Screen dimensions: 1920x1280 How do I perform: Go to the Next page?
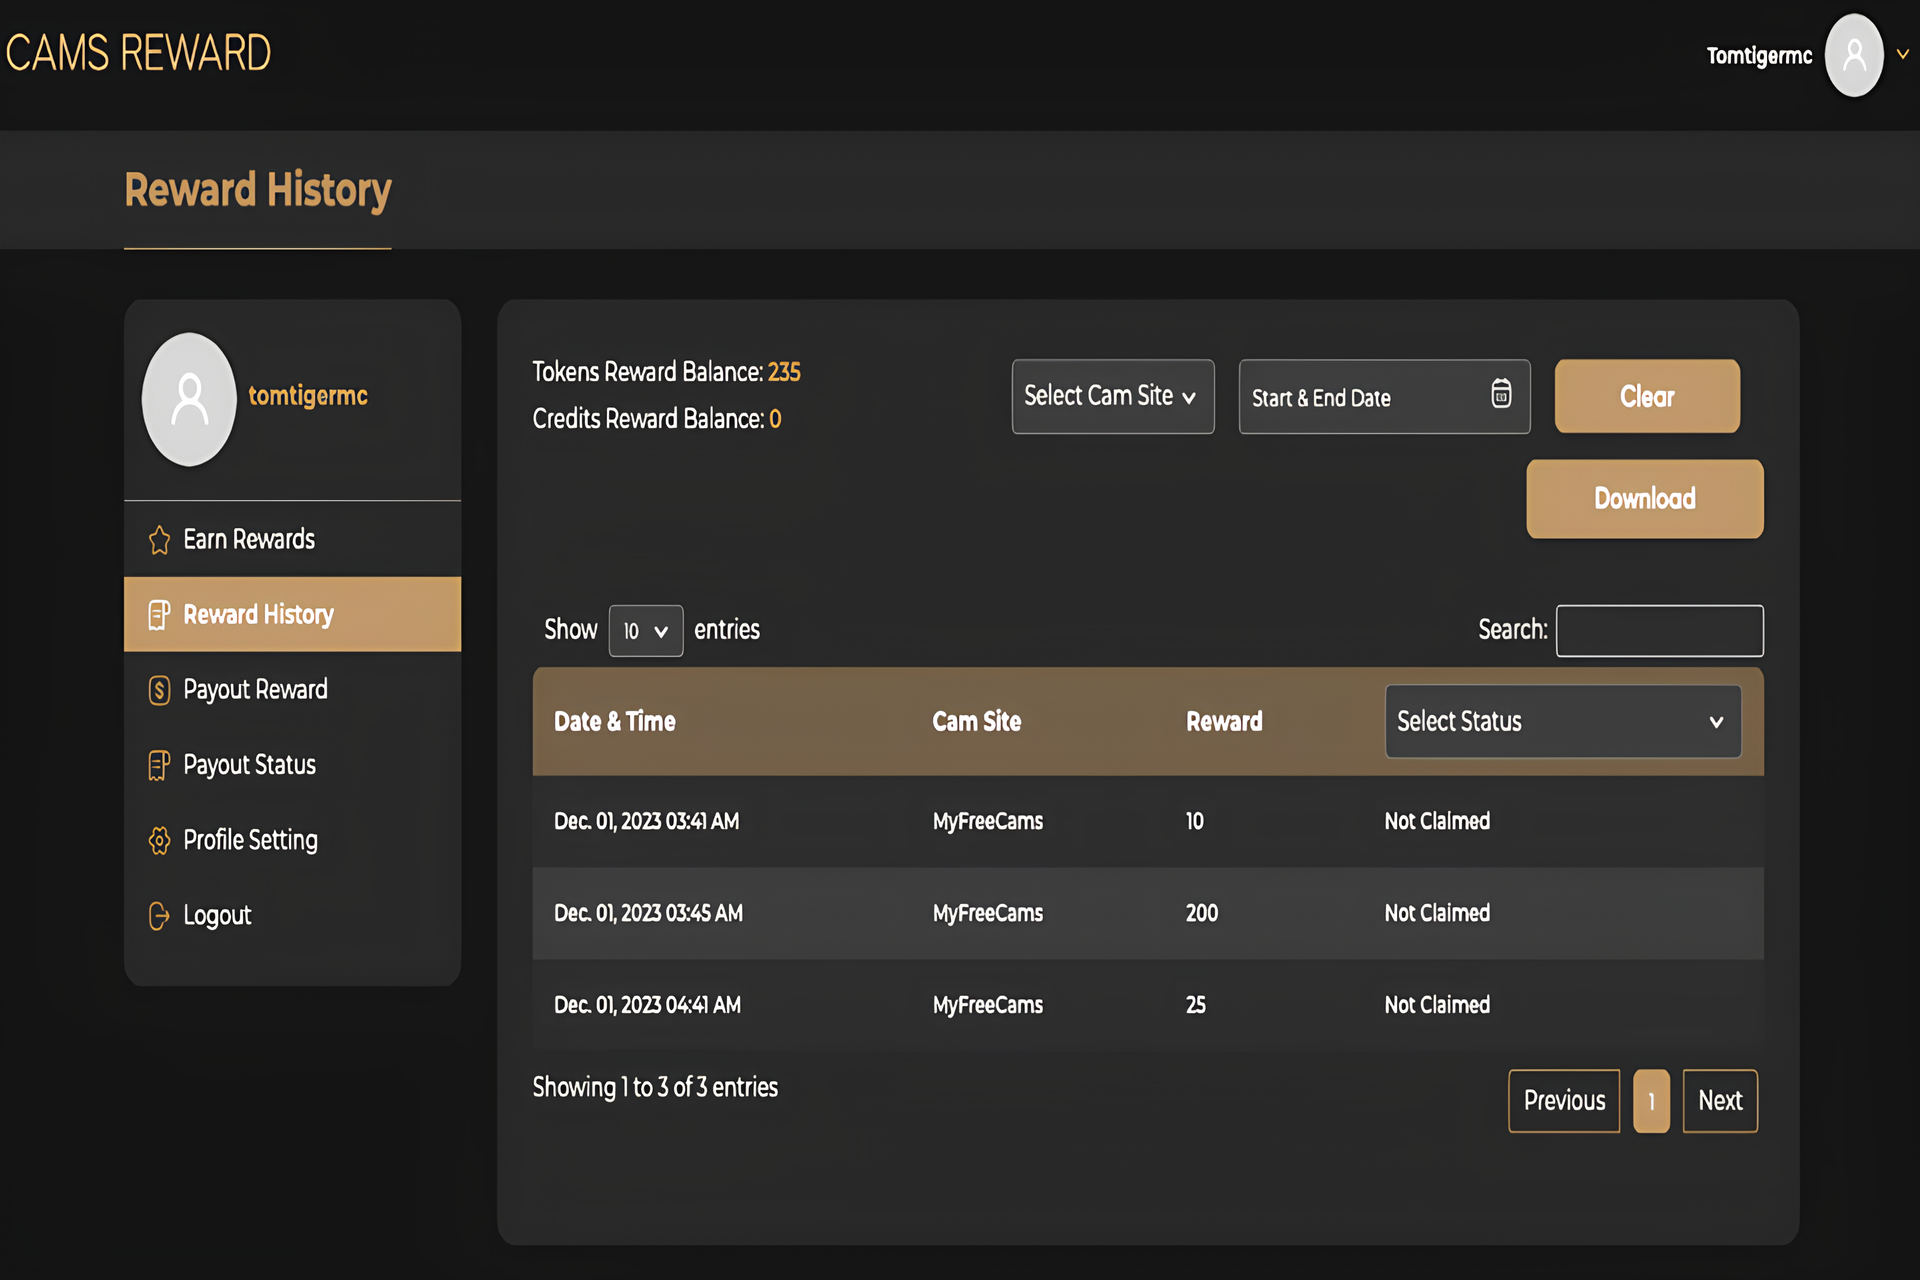1720,1101
